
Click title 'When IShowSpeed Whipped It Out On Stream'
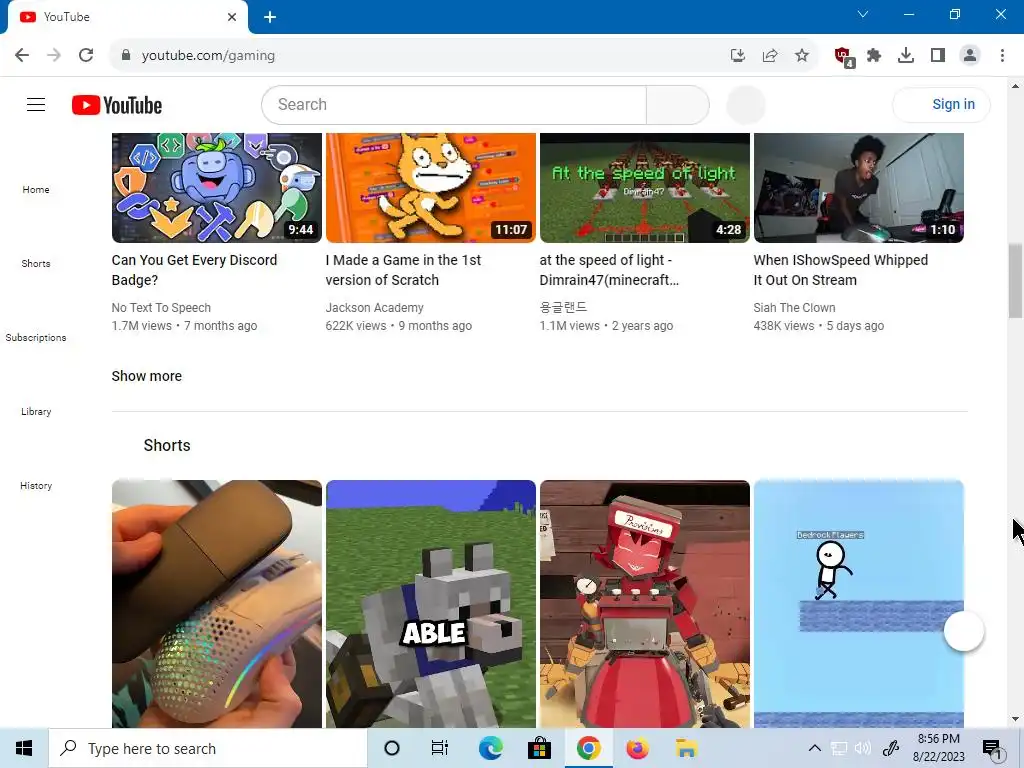840,270
